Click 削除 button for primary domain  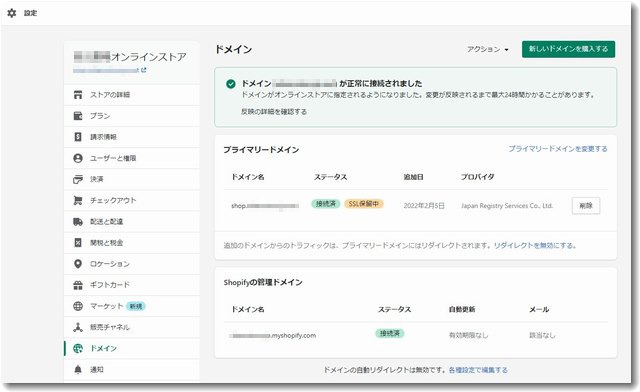click(x=586, y=205)
